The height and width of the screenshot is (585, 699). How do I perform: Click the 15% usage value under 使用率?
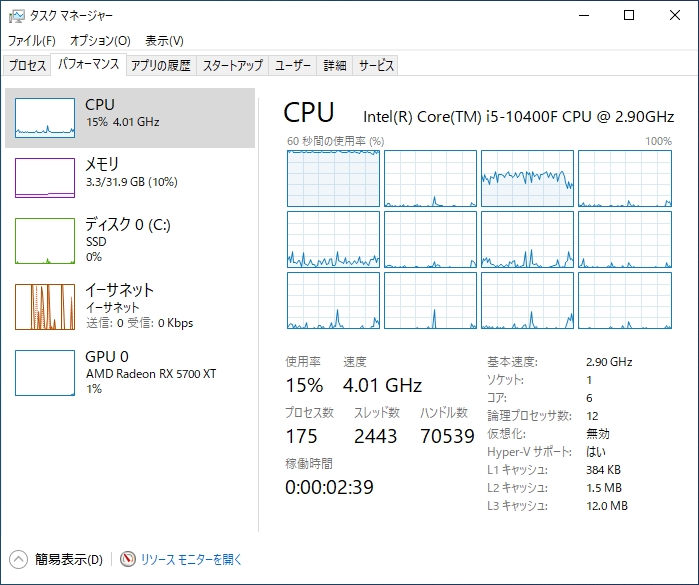pos(304,385)
